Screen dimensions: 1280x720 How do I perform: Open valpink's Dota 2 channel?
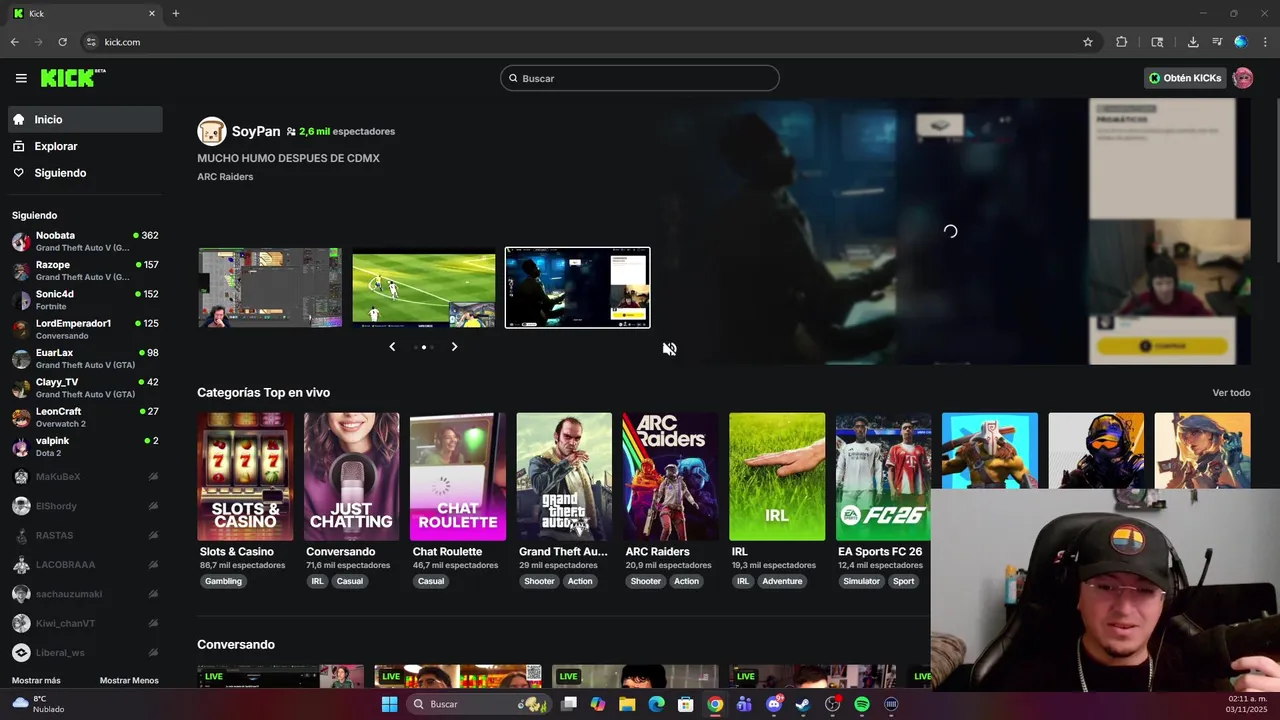tap(85, 447)
